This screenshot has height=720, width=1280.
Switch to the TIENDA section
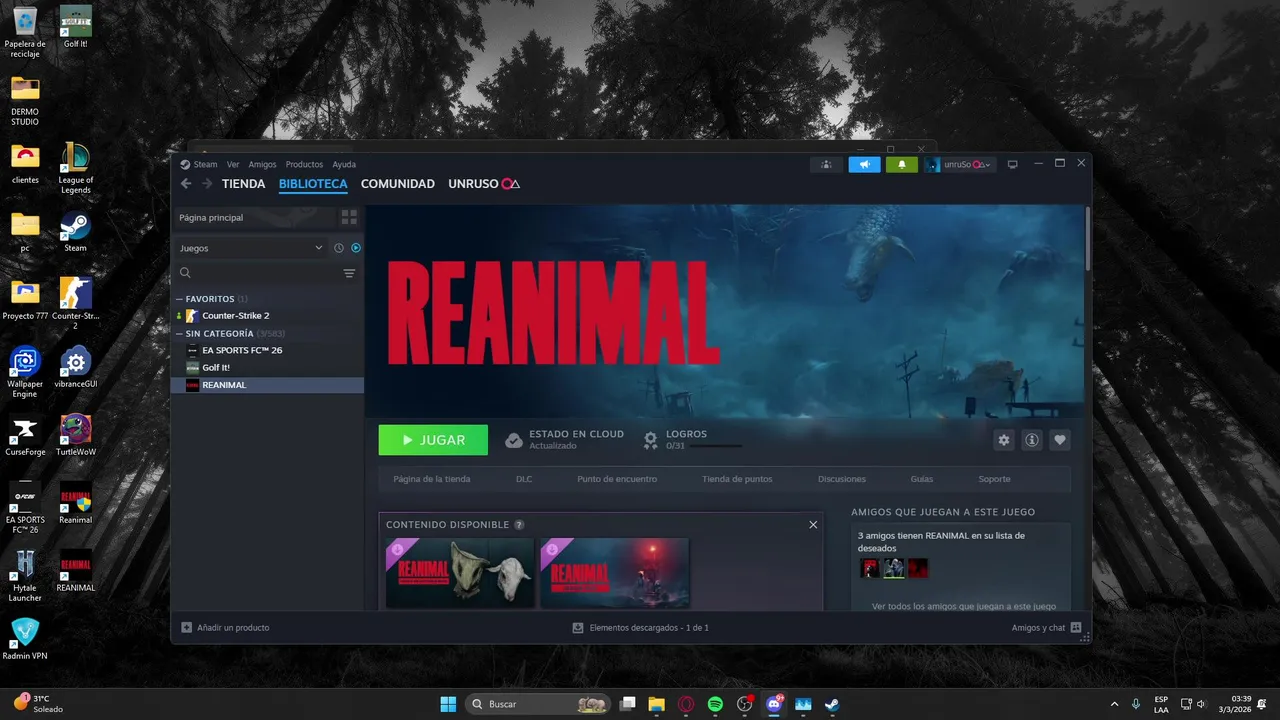click(243, 184)
